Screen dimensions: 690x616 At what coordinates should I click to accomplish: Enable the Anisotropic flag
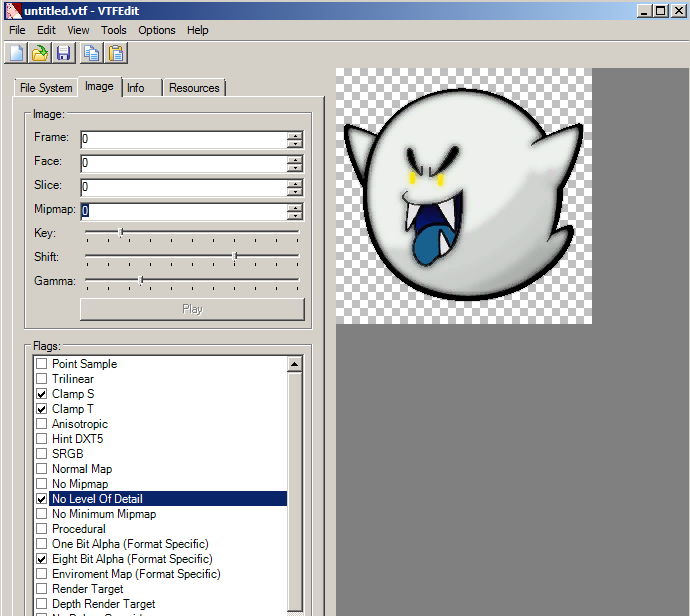pos(41,424)
